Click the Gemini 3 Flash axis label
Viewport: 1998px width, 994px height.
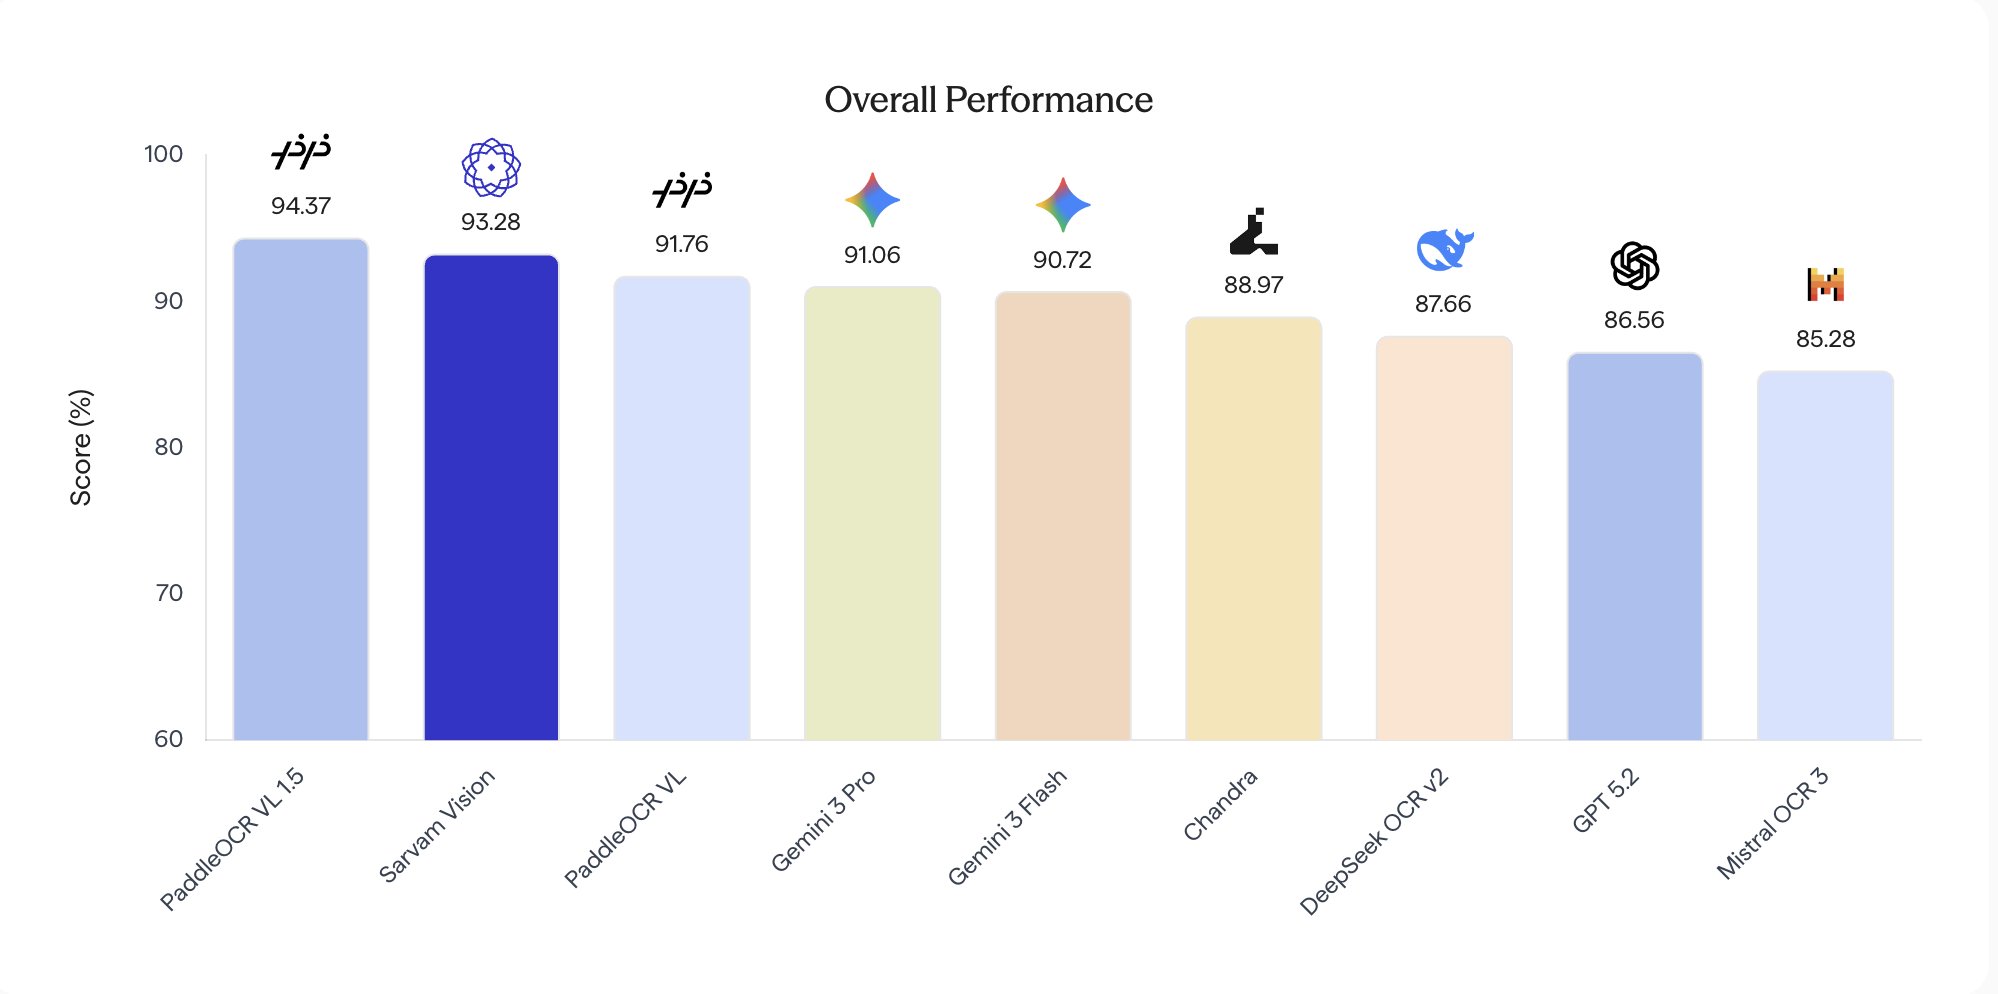pyautogui.click(x=1007, y=827)
